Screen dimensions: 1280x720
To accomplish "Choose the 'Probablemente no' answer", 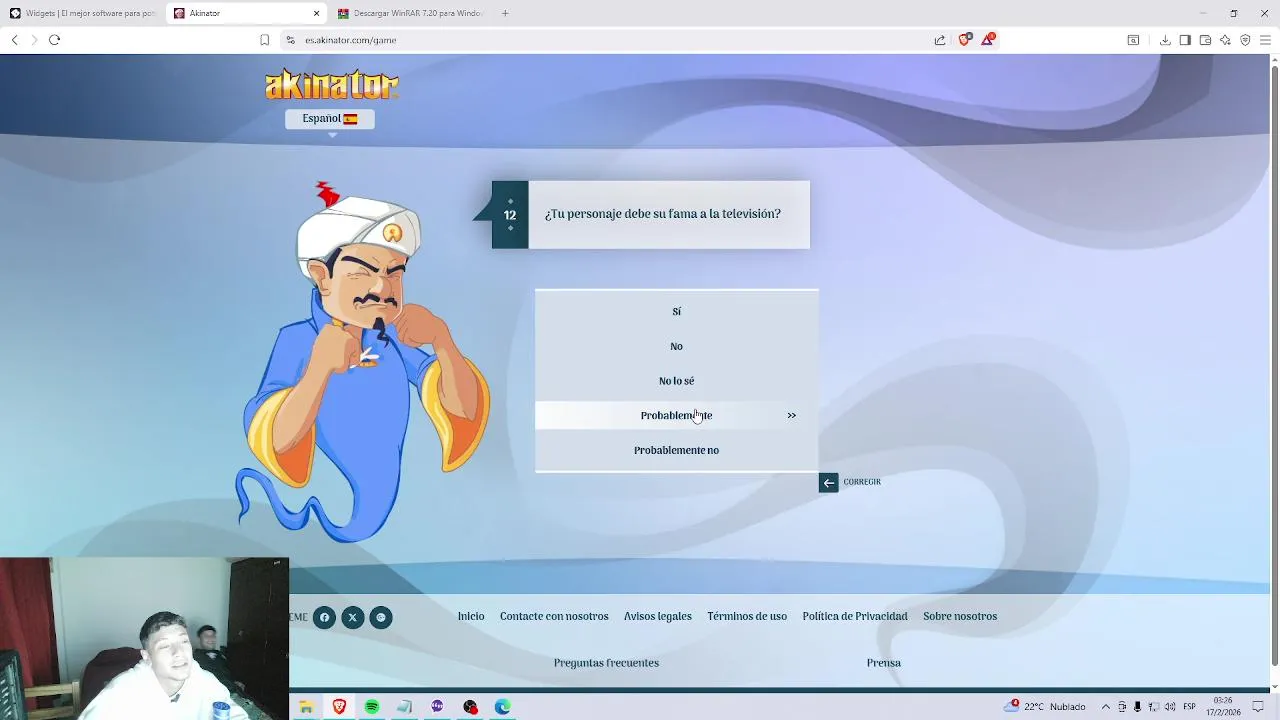I will click(x=676, y=450).
